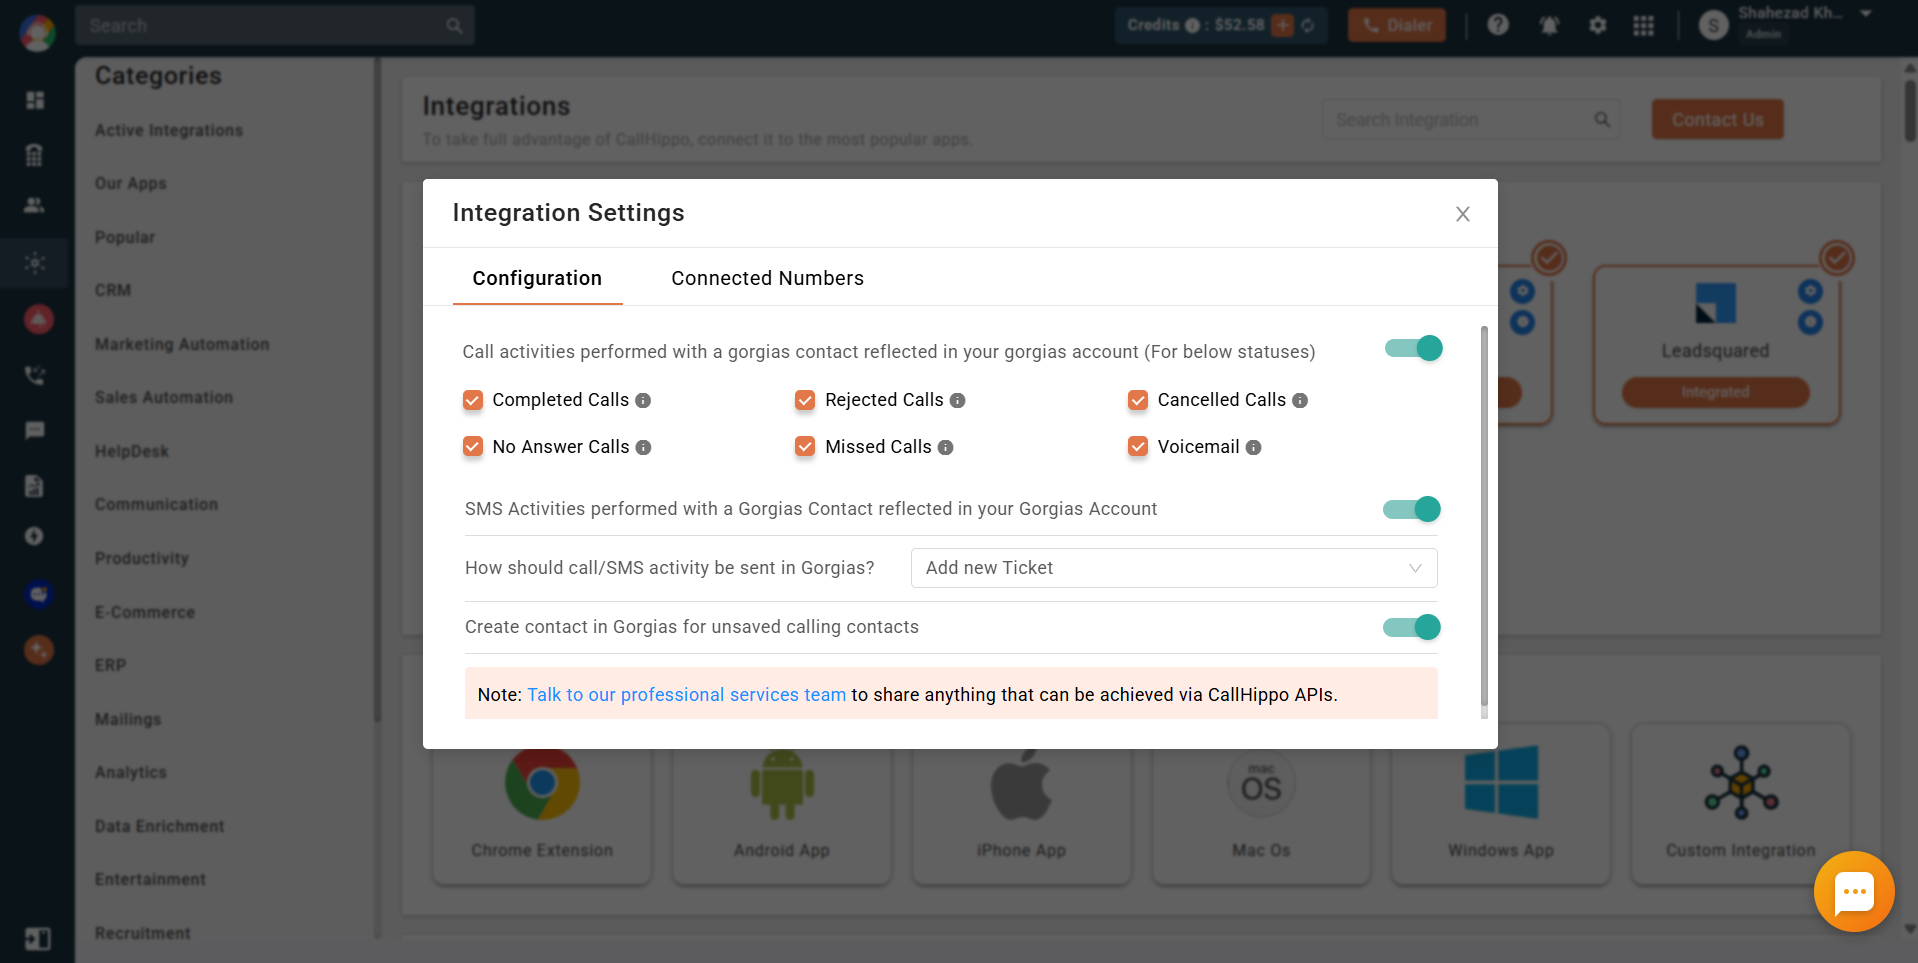Select the HelpDesk category
Screen dimensions: 1918x963
point(132,451)
